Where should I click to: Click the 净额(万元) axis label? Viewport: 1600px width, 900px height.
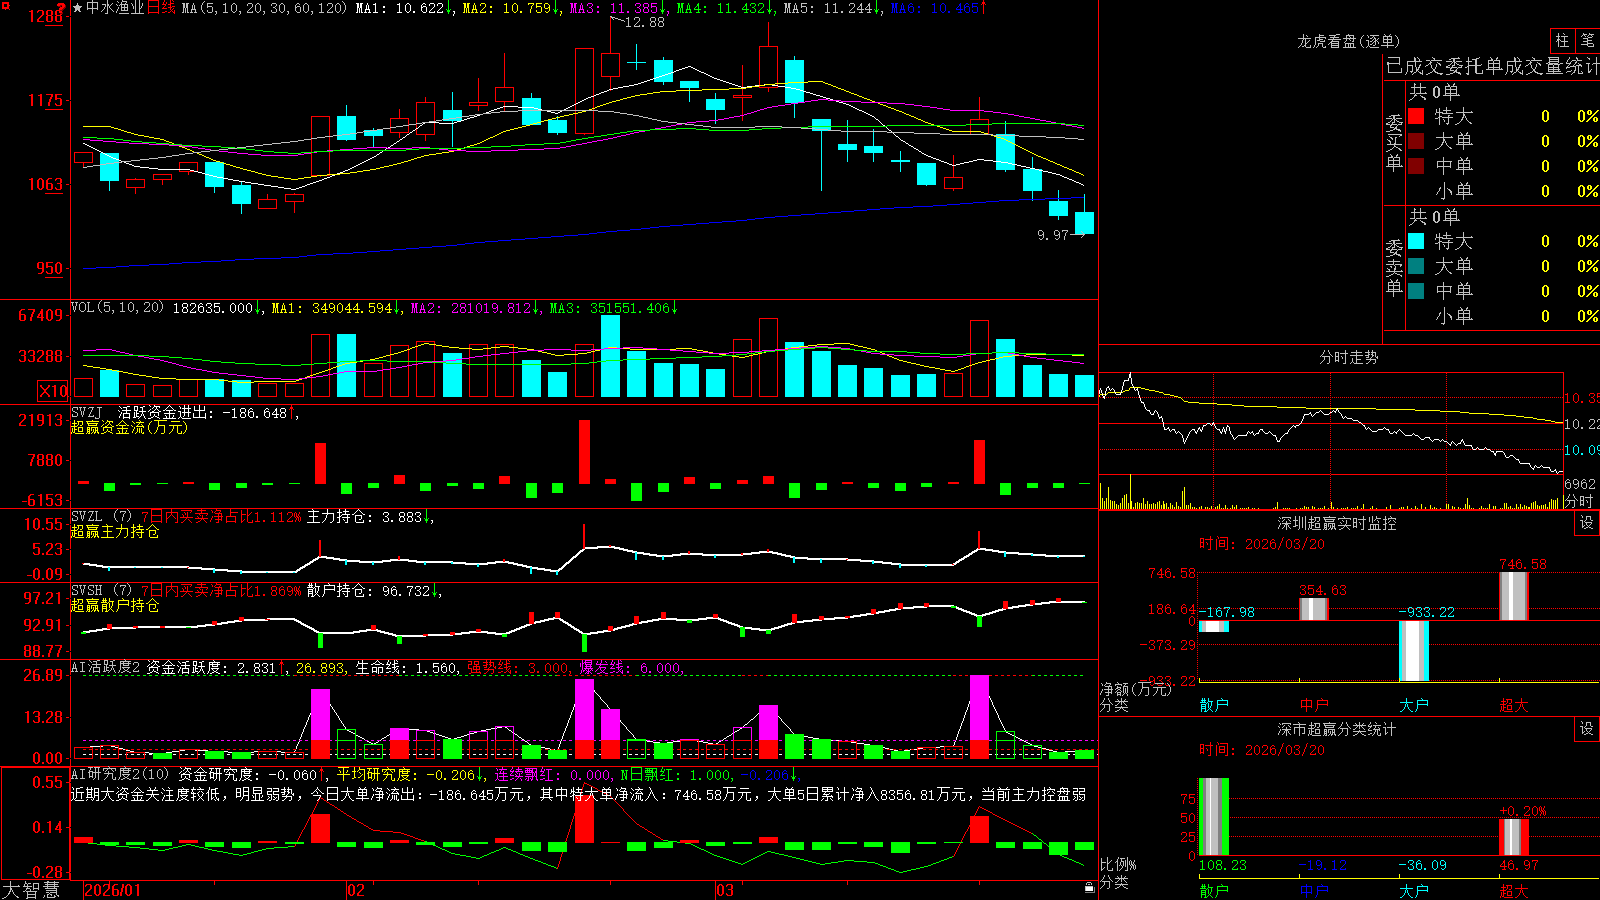[x=1136, y=689]
